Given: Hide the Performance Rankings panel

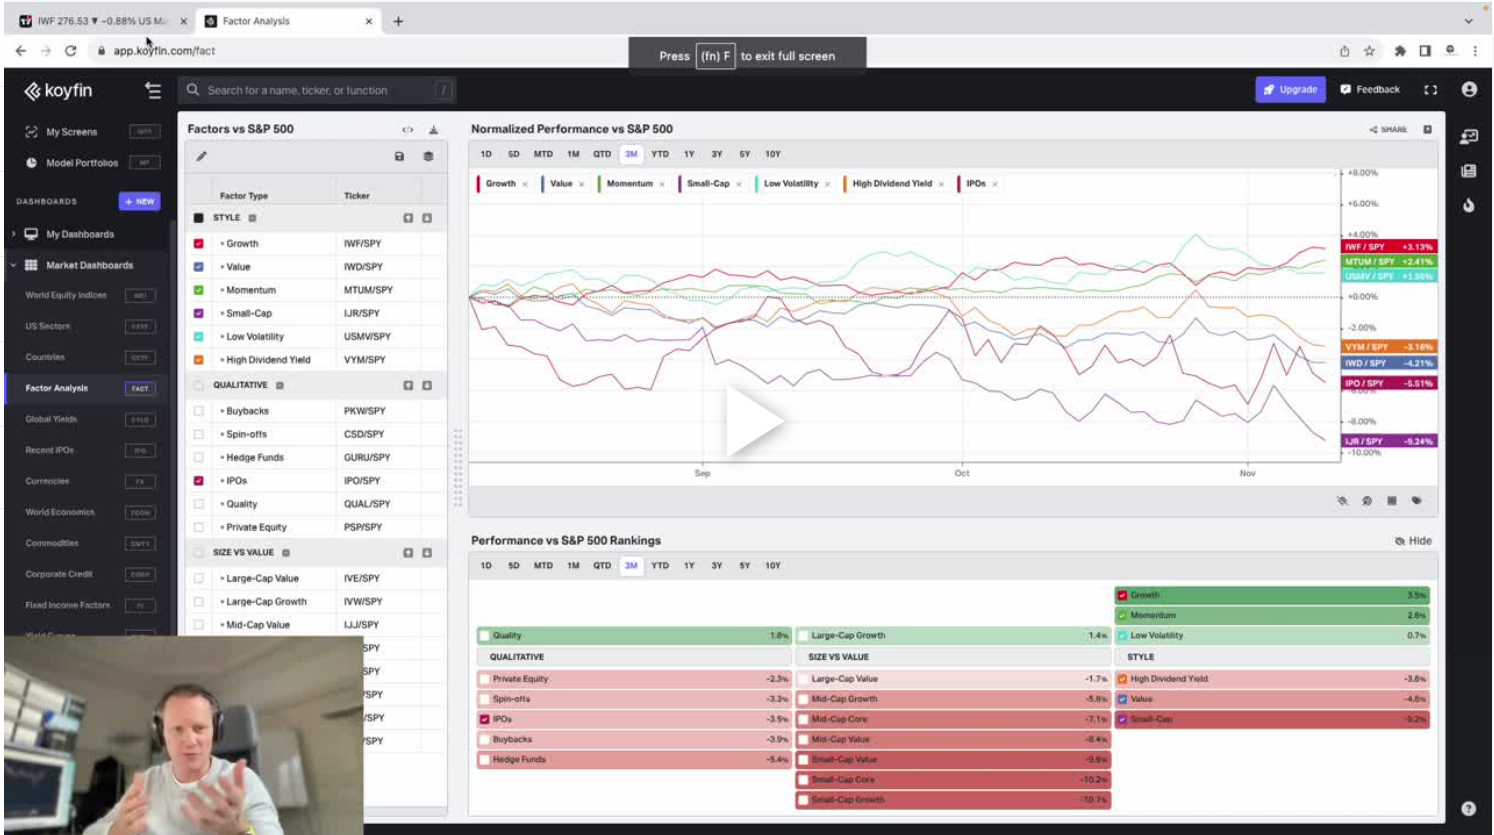Looking at the screenshot, I should coord(1413,541).
